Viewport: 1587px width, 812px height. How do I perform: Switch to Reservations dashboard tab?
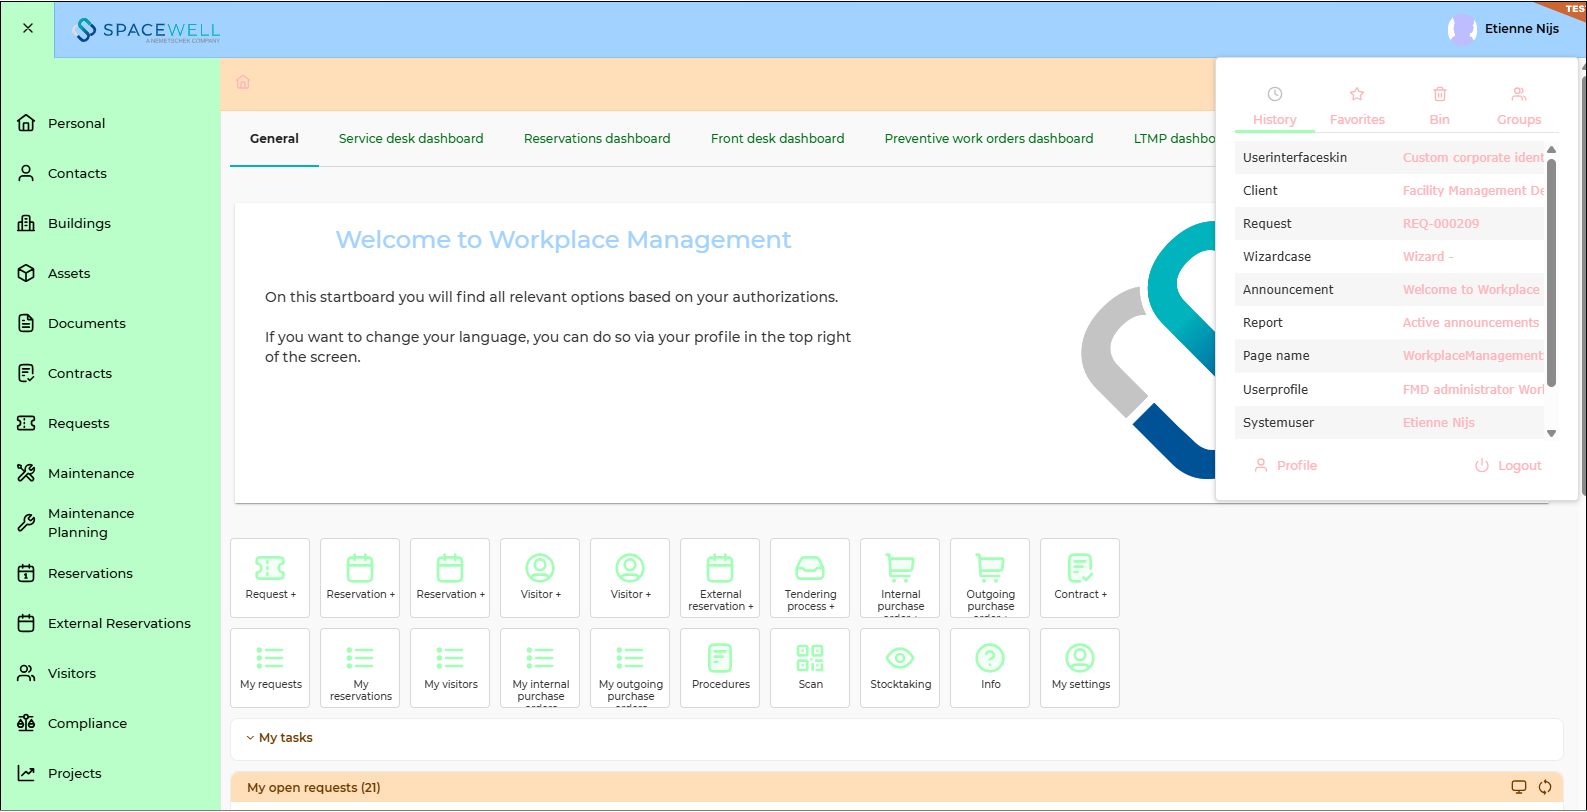pyautogui.click(x=597, y=139)
